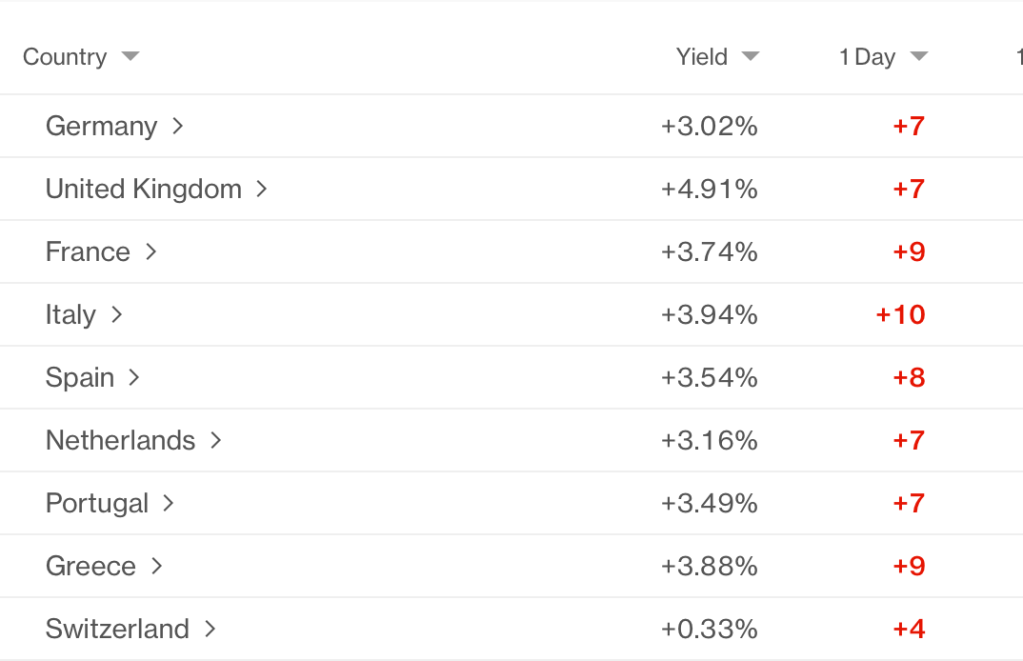1023x661 pixels.
Task: Sort table by Country column arrow
Action: (x=130, y=57)
